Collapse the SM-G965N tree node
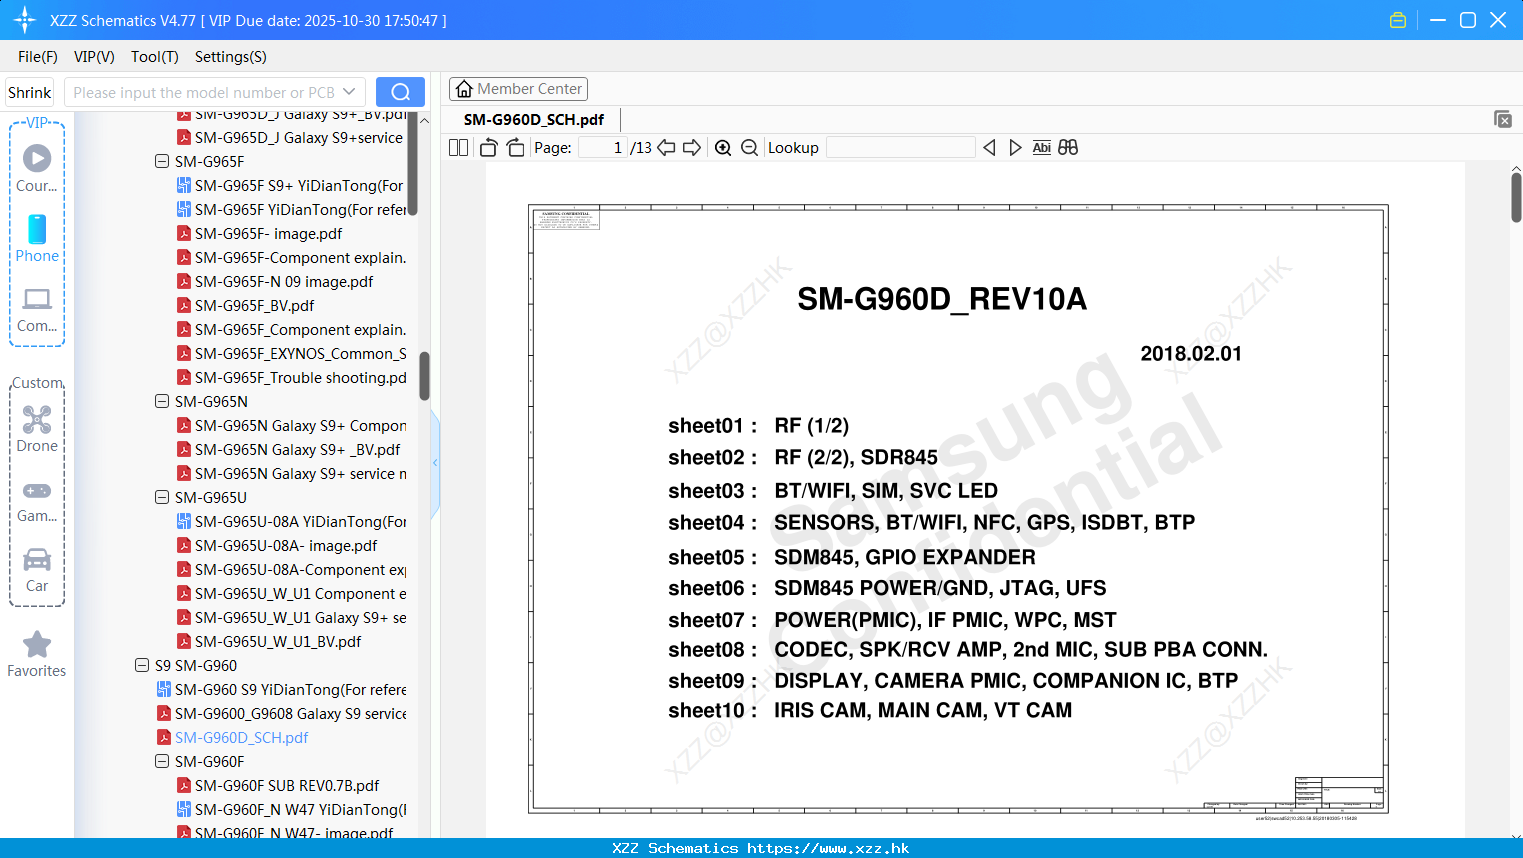Screen dimensions: 1523x858 pos(162,401)
